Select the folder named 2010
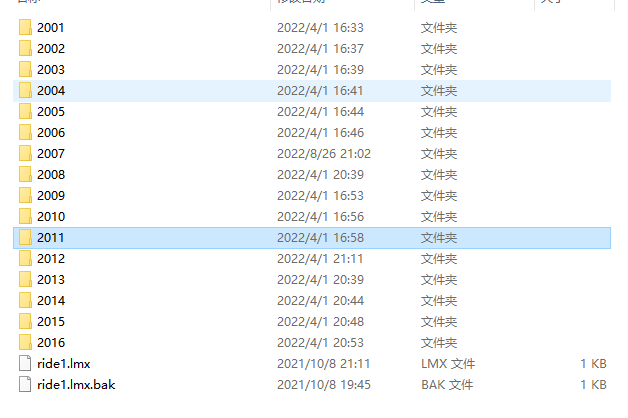 tap(51, 217)
